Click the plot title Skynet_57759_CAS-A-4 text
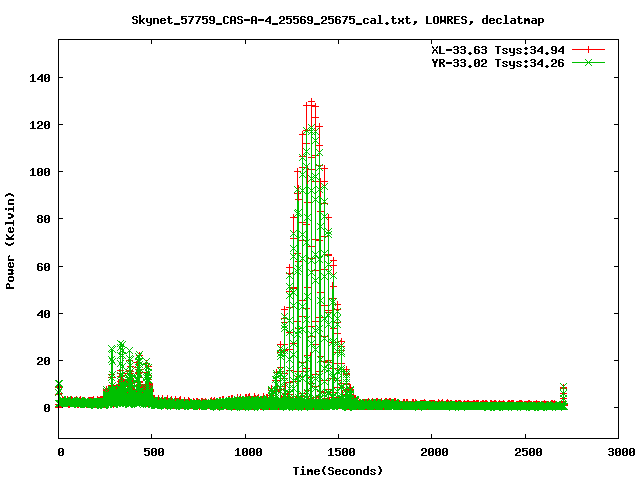Viewport: 640px width, 480px height. click(338, 20)
